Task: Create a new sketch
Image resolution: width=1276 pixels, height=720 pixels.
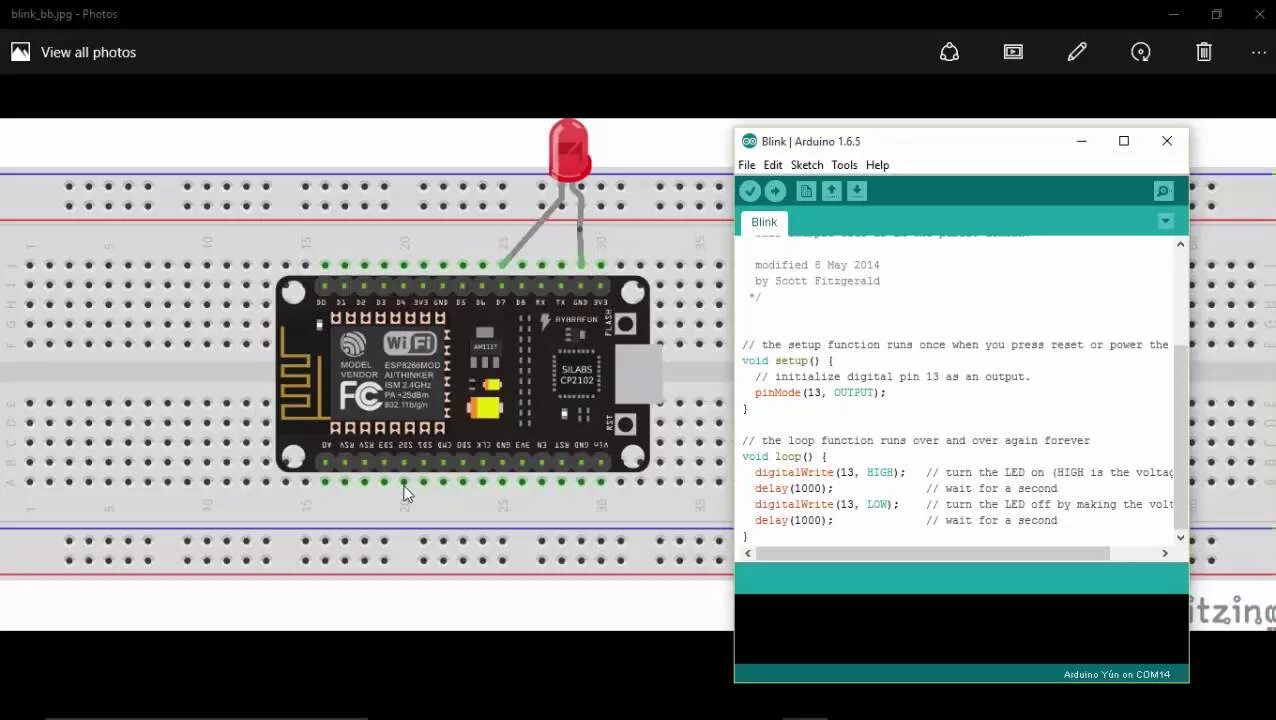Action: click(x=806, y=190)
